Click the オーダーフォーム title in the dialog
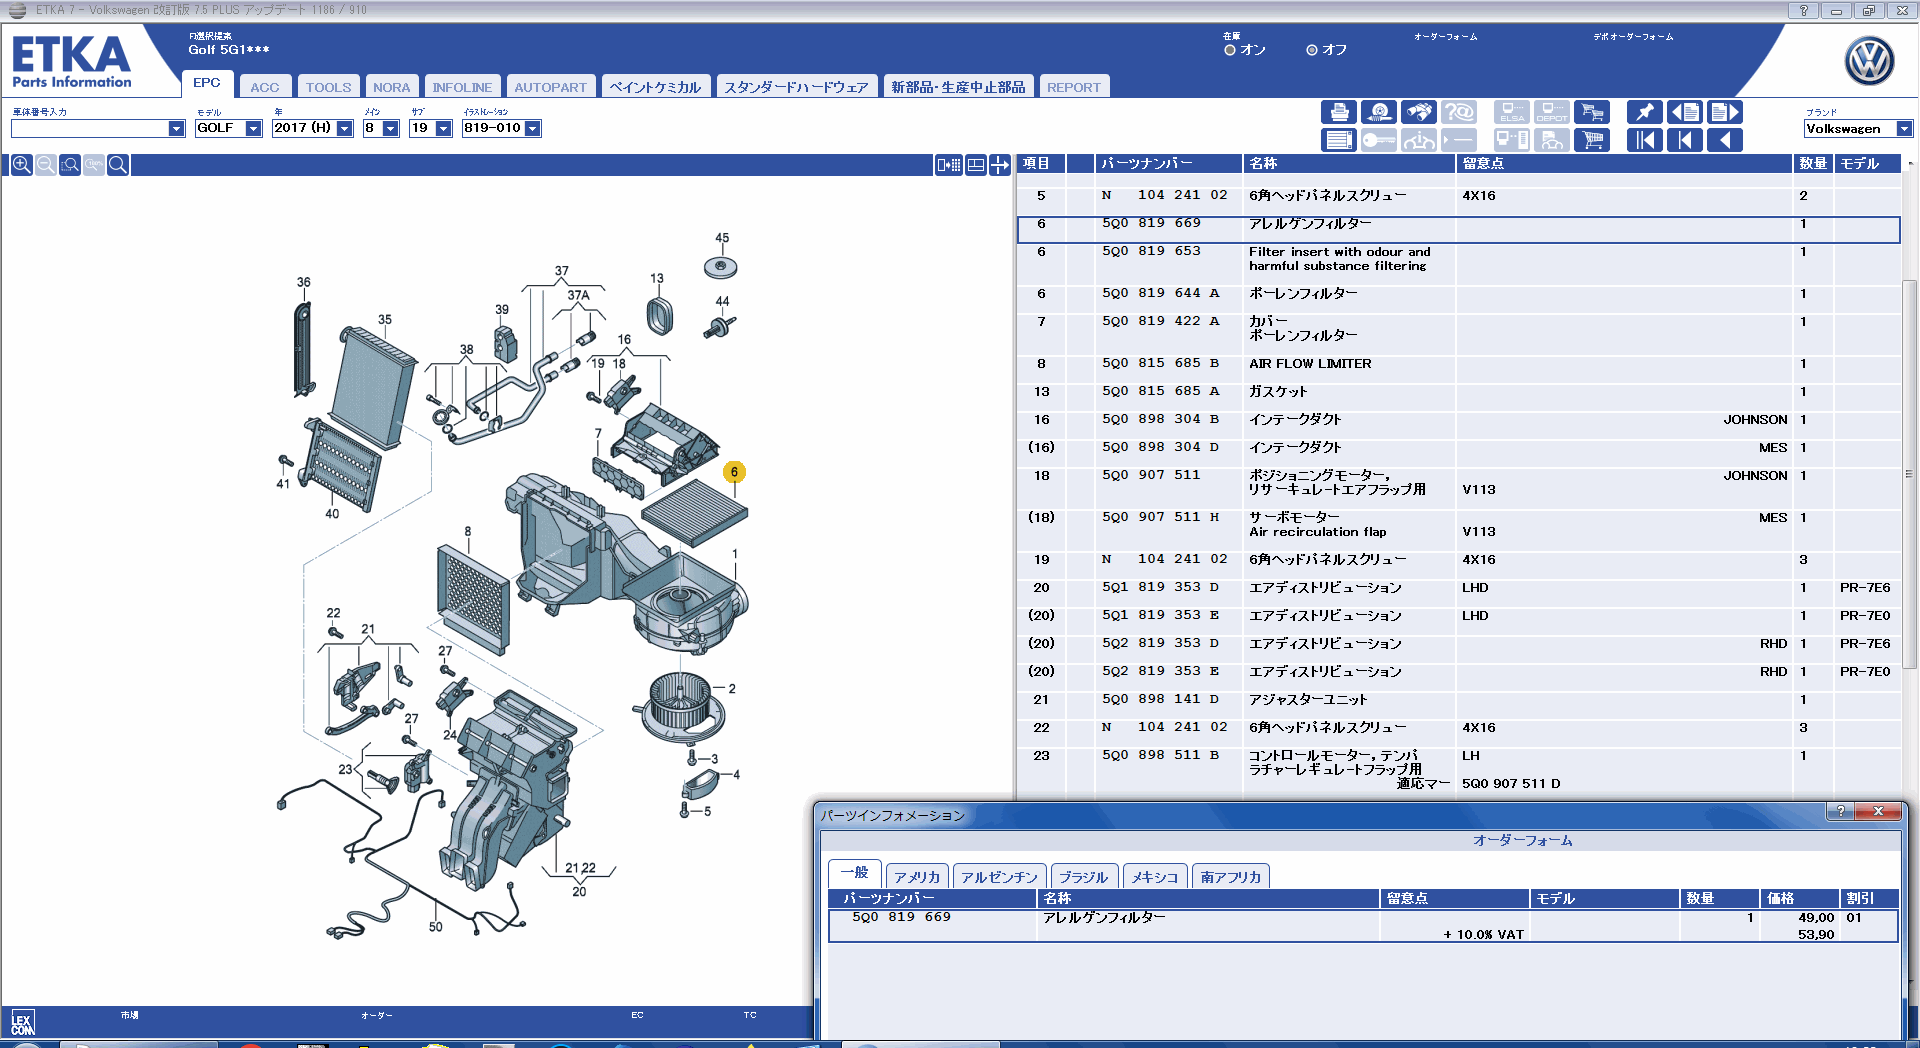 coord(1522,841)
